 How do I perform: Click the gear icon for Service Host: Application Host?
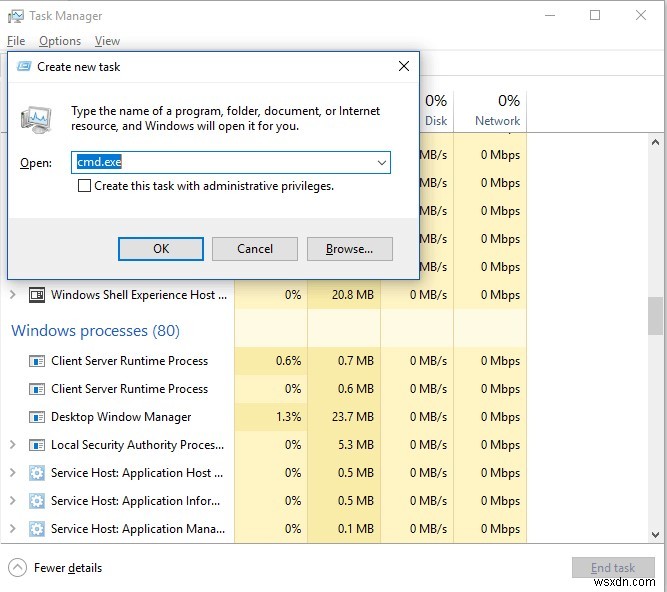tap(37, 473)
